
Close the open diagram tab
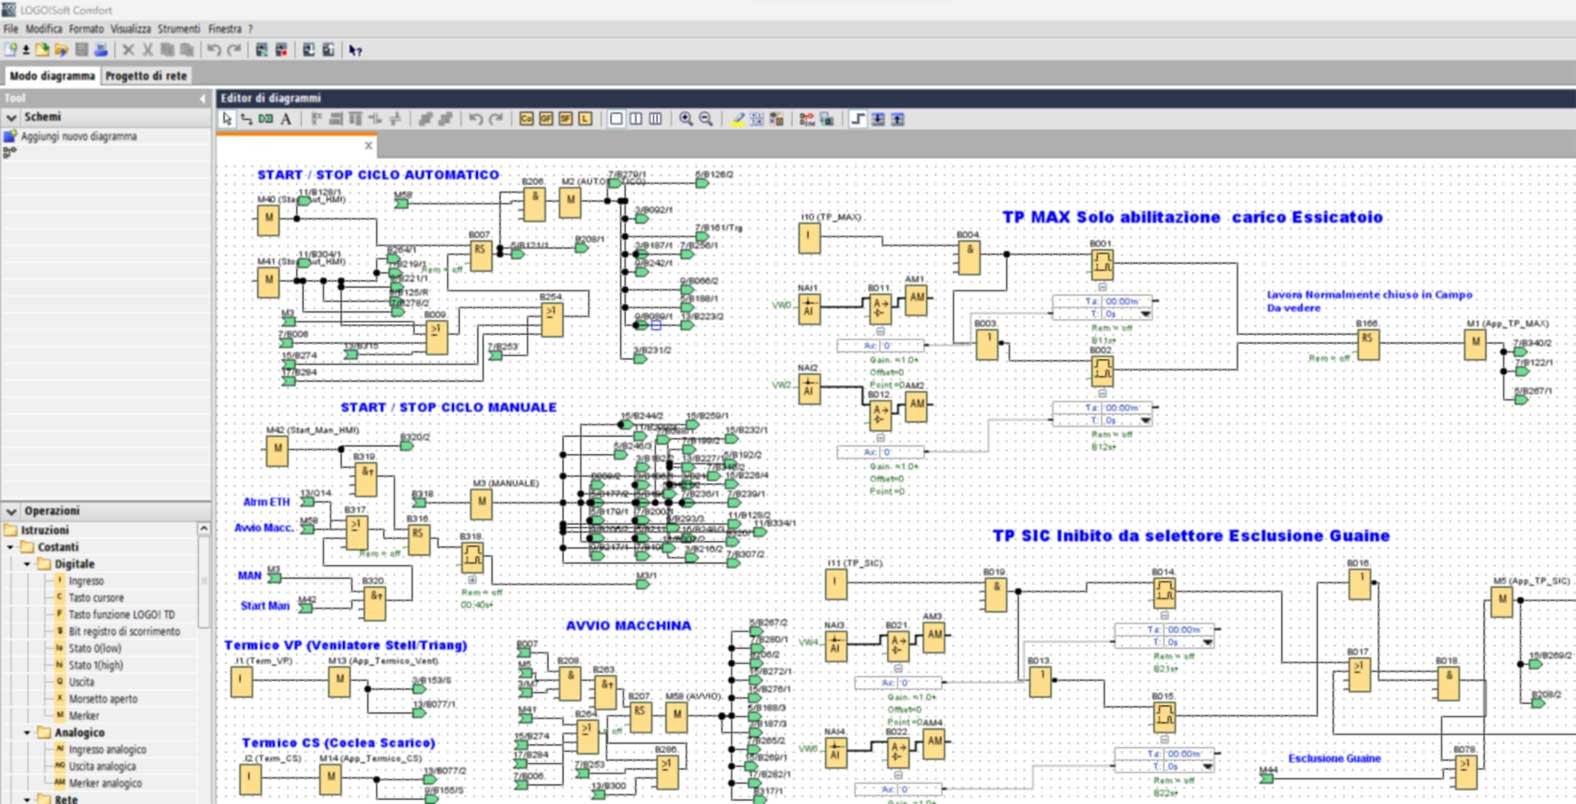click(368, 146)
